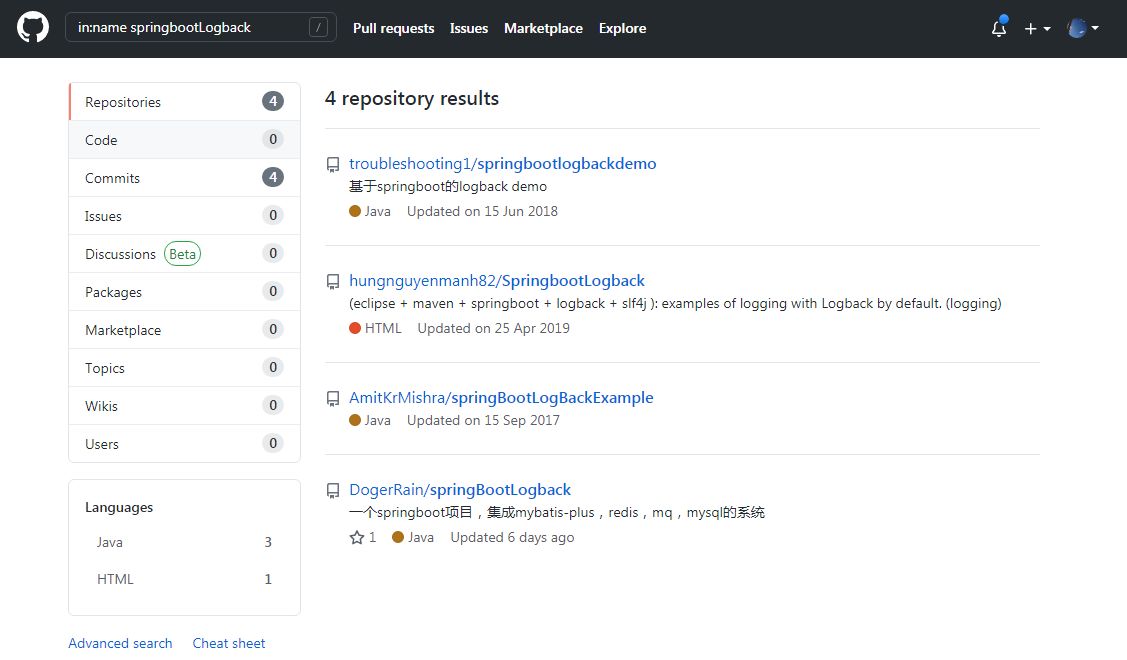Open the GitHub Octocat logo homepage
The image size is (1127, 660).
click(33, 28)
